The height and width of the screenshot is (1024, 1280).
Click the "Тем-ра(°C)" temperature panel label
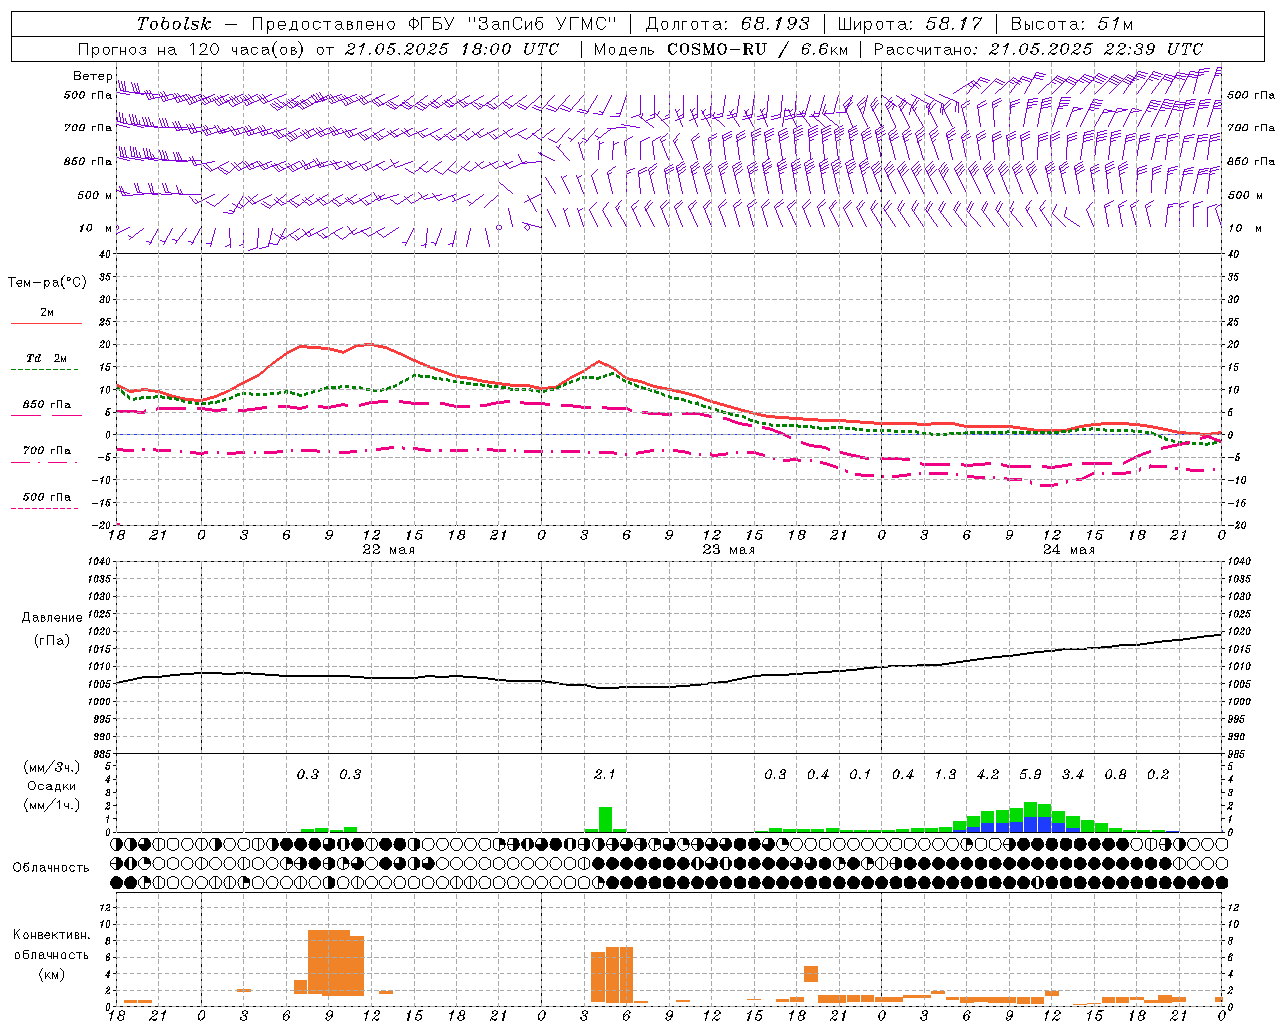[x=47, y=283]
